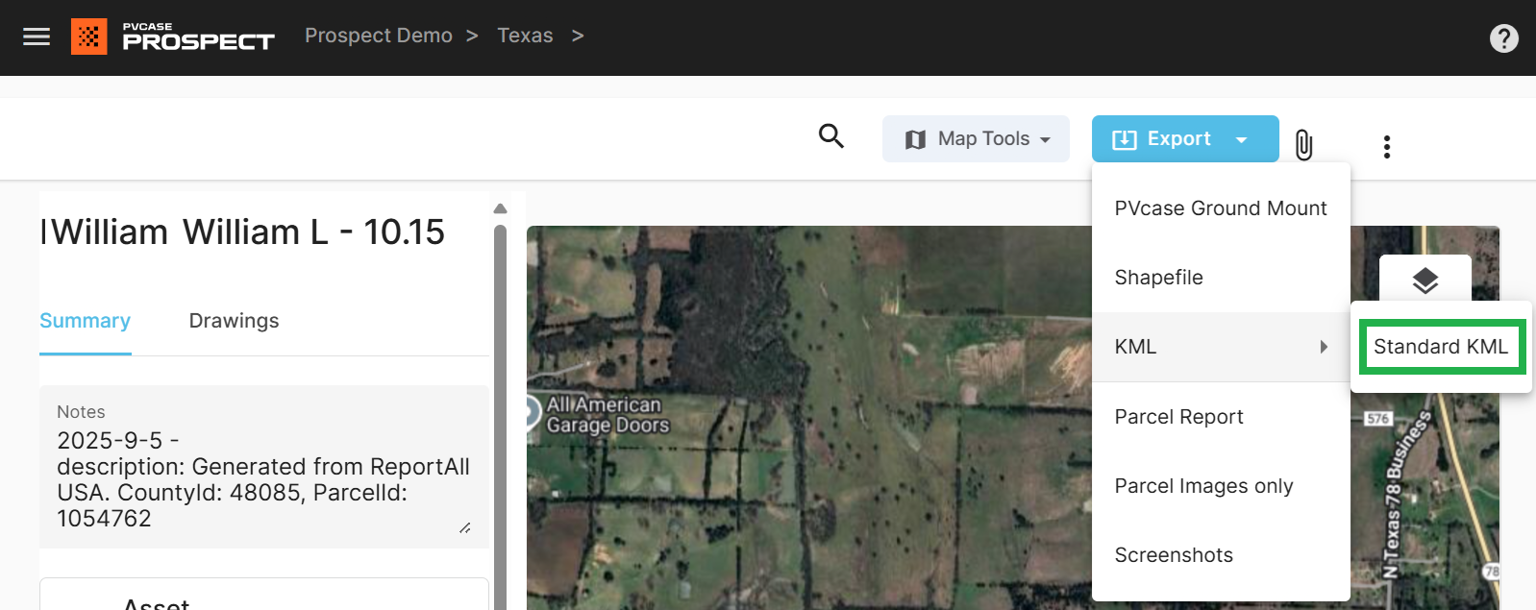Click the search magnifier icon
Viewport: 1536px width, 610px height.
[831, 137]
